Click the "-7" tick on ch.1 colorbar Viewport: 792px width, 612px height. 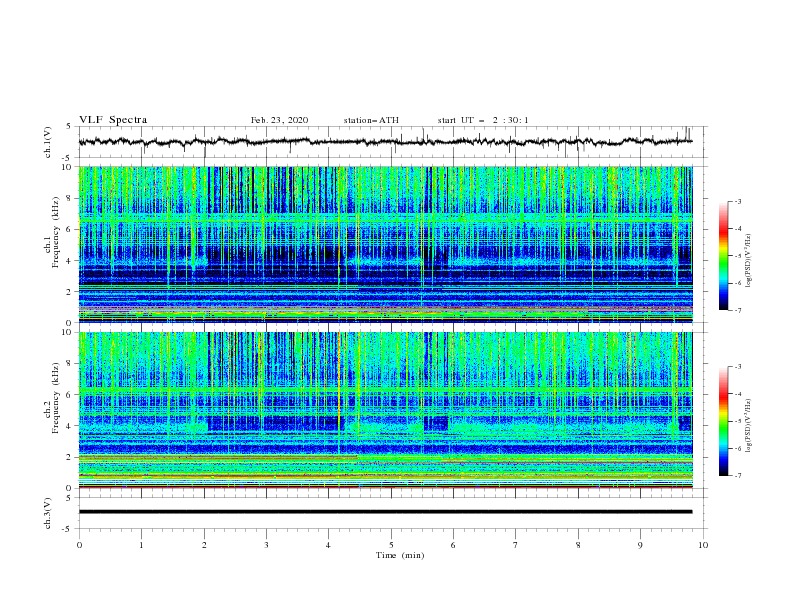(x=737, y=310)
